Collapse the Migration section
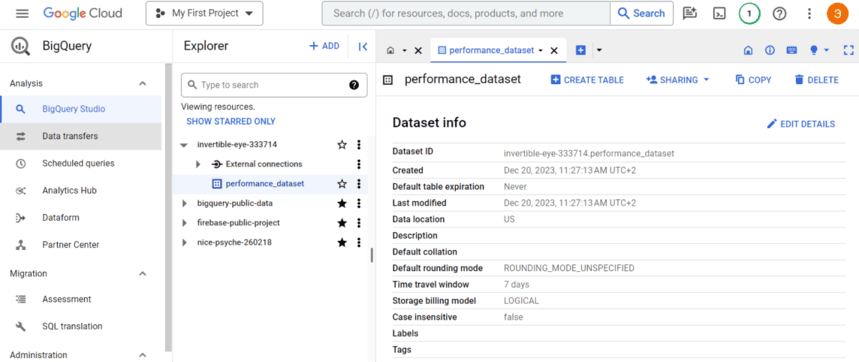The height and width of the screenshot is (362, 859). [x=142, y=273]
